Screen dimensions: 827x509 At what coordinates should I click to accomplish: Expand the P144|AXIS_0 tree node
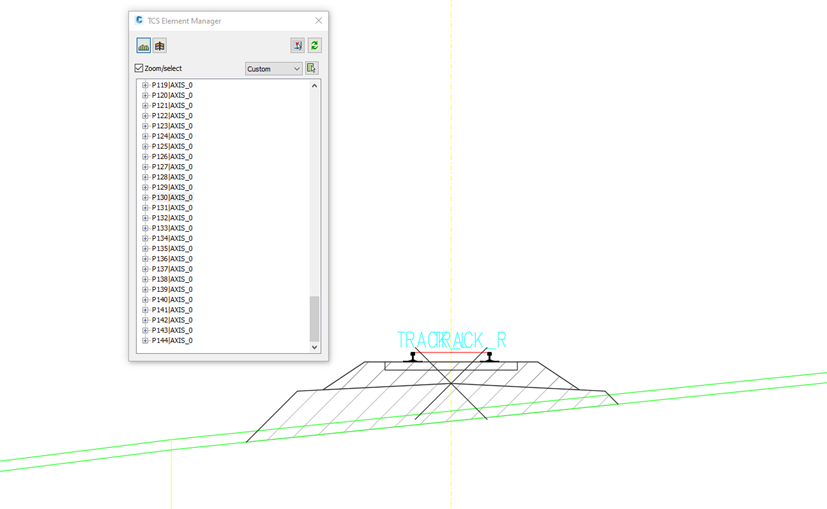[x=145, y=341]
